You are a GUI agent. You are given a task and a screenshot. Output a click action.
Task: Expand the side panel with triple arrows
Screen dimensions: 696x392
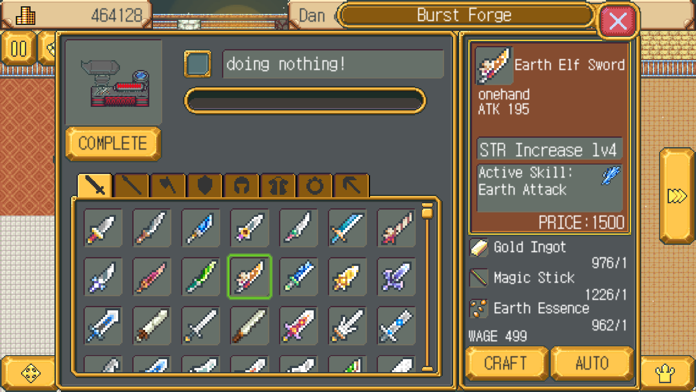(677, 196)
